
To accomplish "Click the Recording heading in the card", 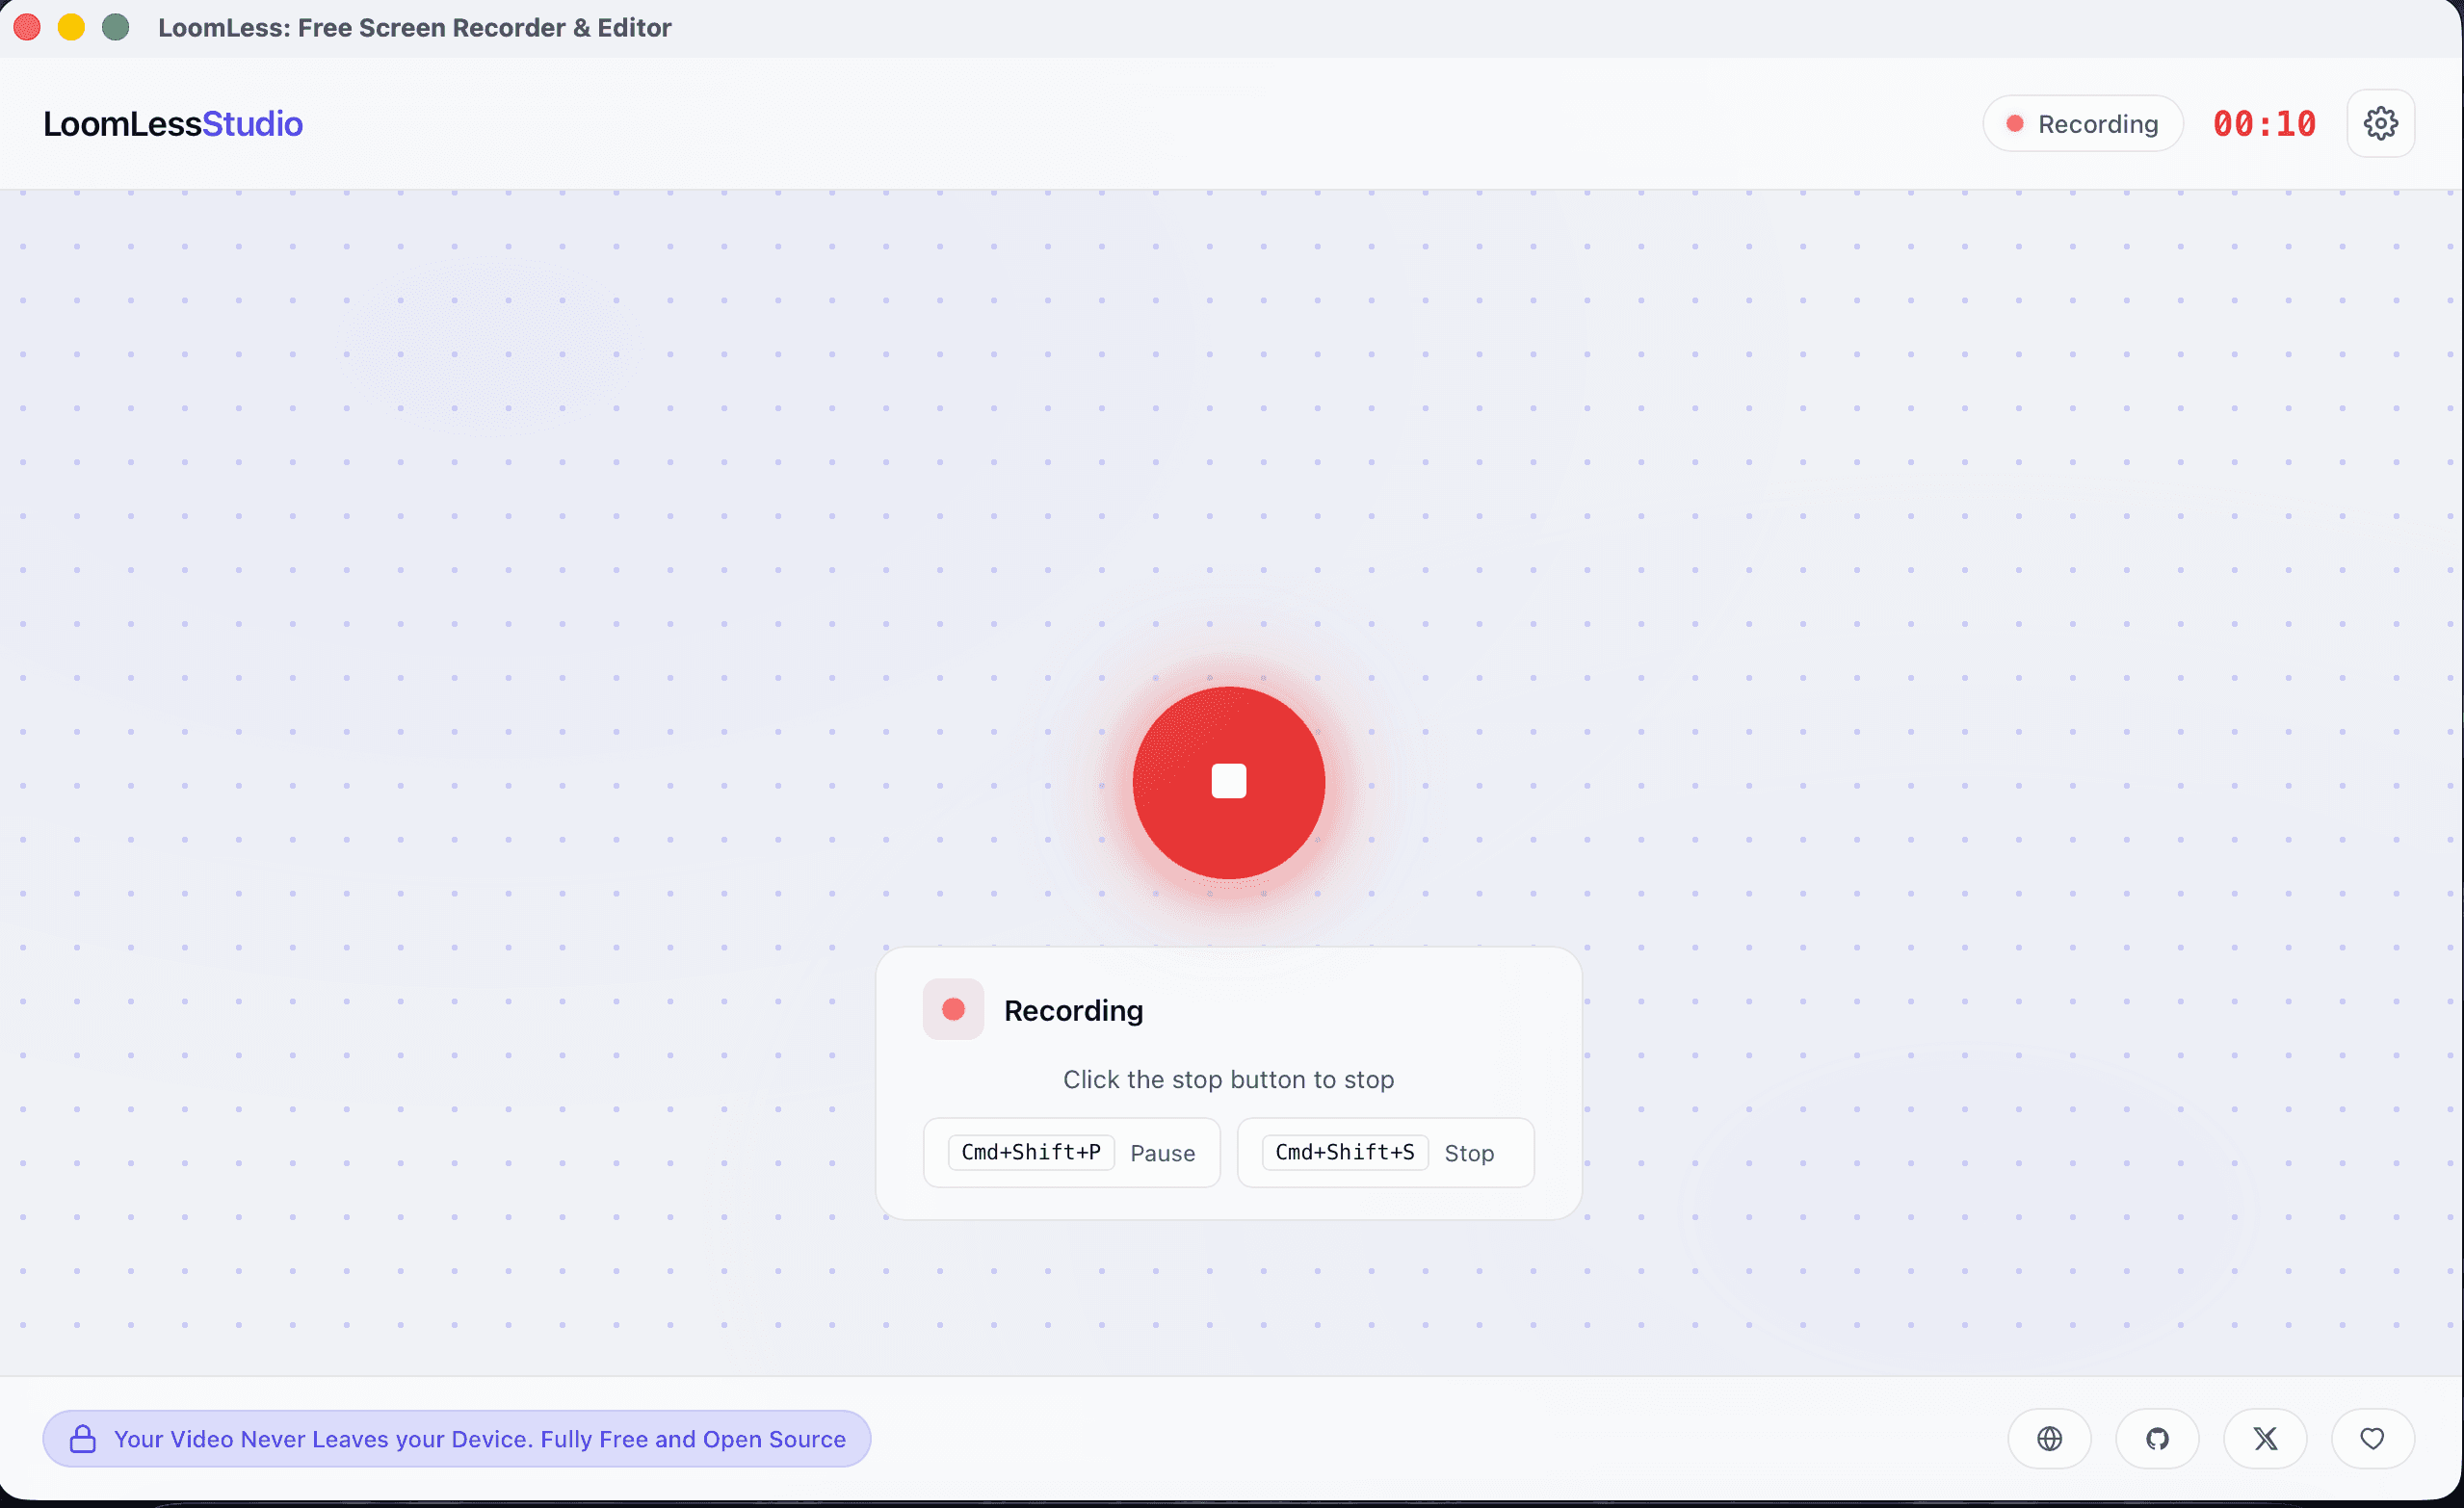I will [1073, 1010].
